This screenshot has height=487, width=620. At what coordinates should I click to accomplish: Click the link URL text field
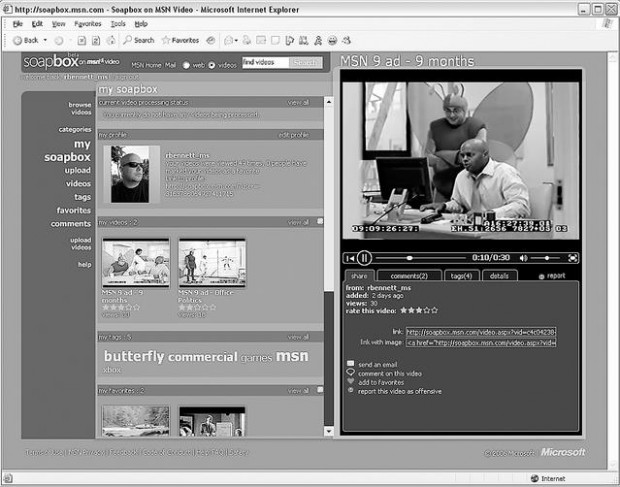pos(481,332)
